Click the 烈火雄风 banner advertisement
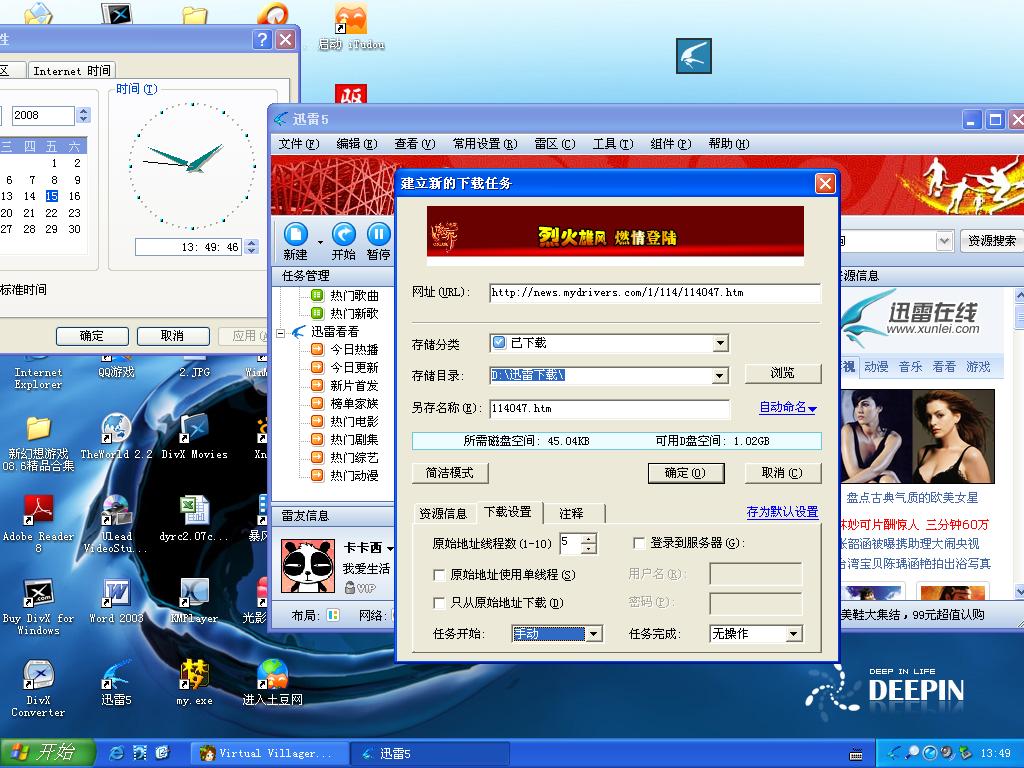 (x=615, y=236)
